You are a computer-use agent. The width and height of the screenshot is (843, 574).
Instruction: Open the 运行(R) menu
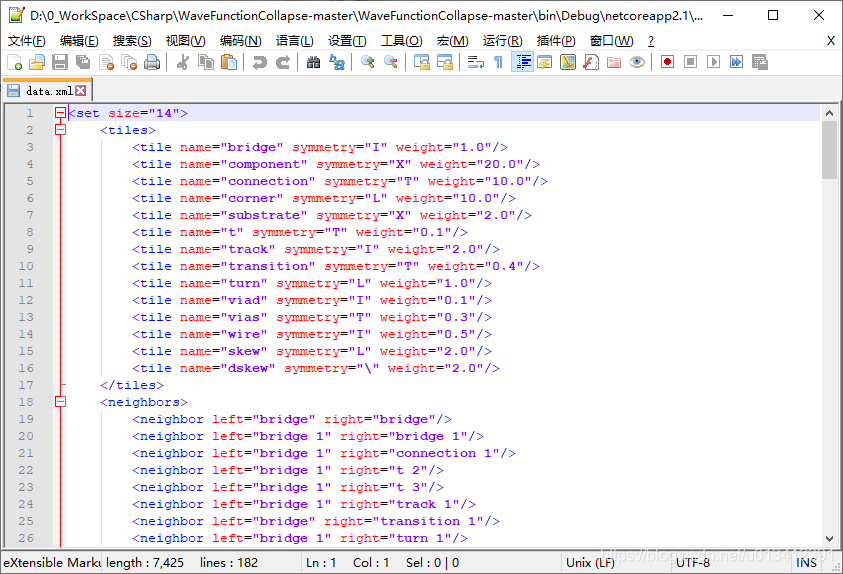(502, 41)
